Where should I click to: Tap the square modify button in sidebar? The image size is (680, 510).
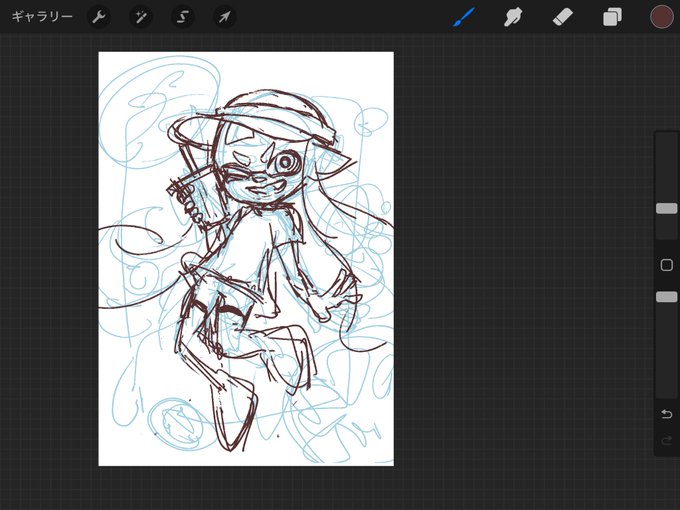[667, 265]
